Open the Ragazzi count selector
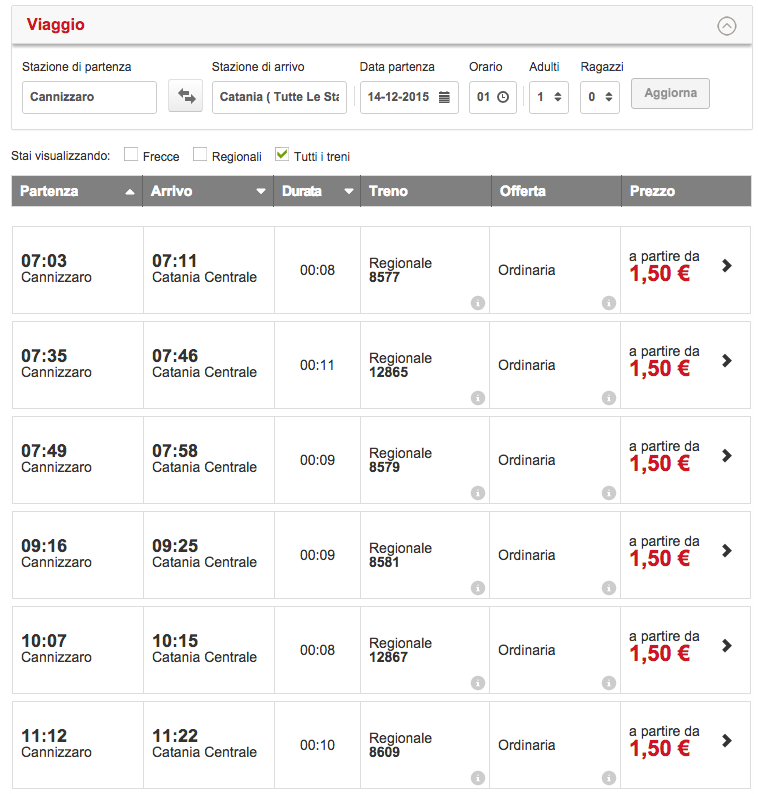The height and width of the screenshot is (794, 758). pyautogui.click(x=600, y=98)
